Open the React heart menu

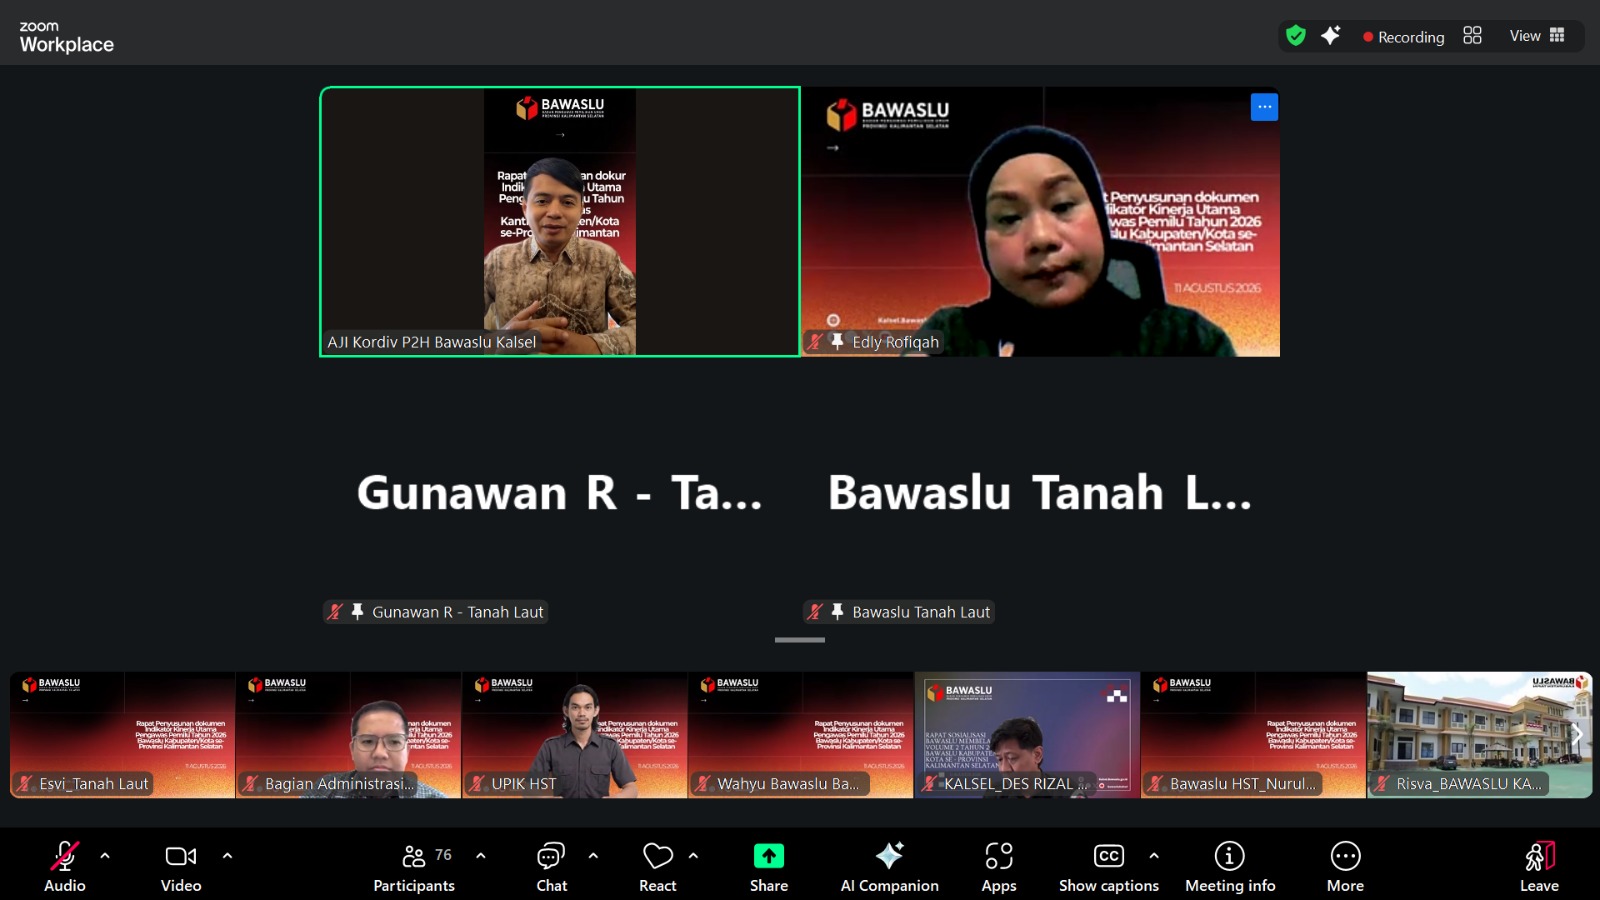click(658, 866)
